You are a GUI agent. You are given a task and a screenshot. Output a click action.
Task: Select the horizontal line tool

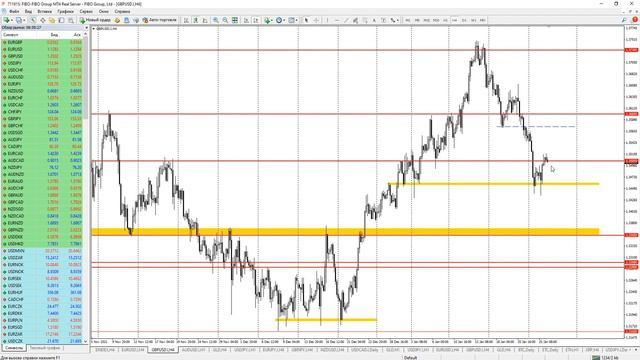[337, 20]
